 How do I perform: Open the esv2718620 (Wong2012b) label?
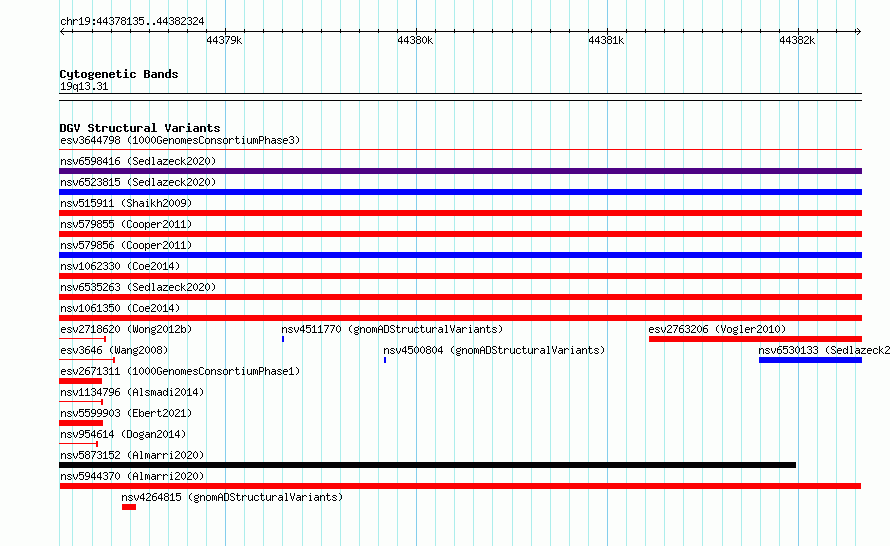[x=126, y=329]
